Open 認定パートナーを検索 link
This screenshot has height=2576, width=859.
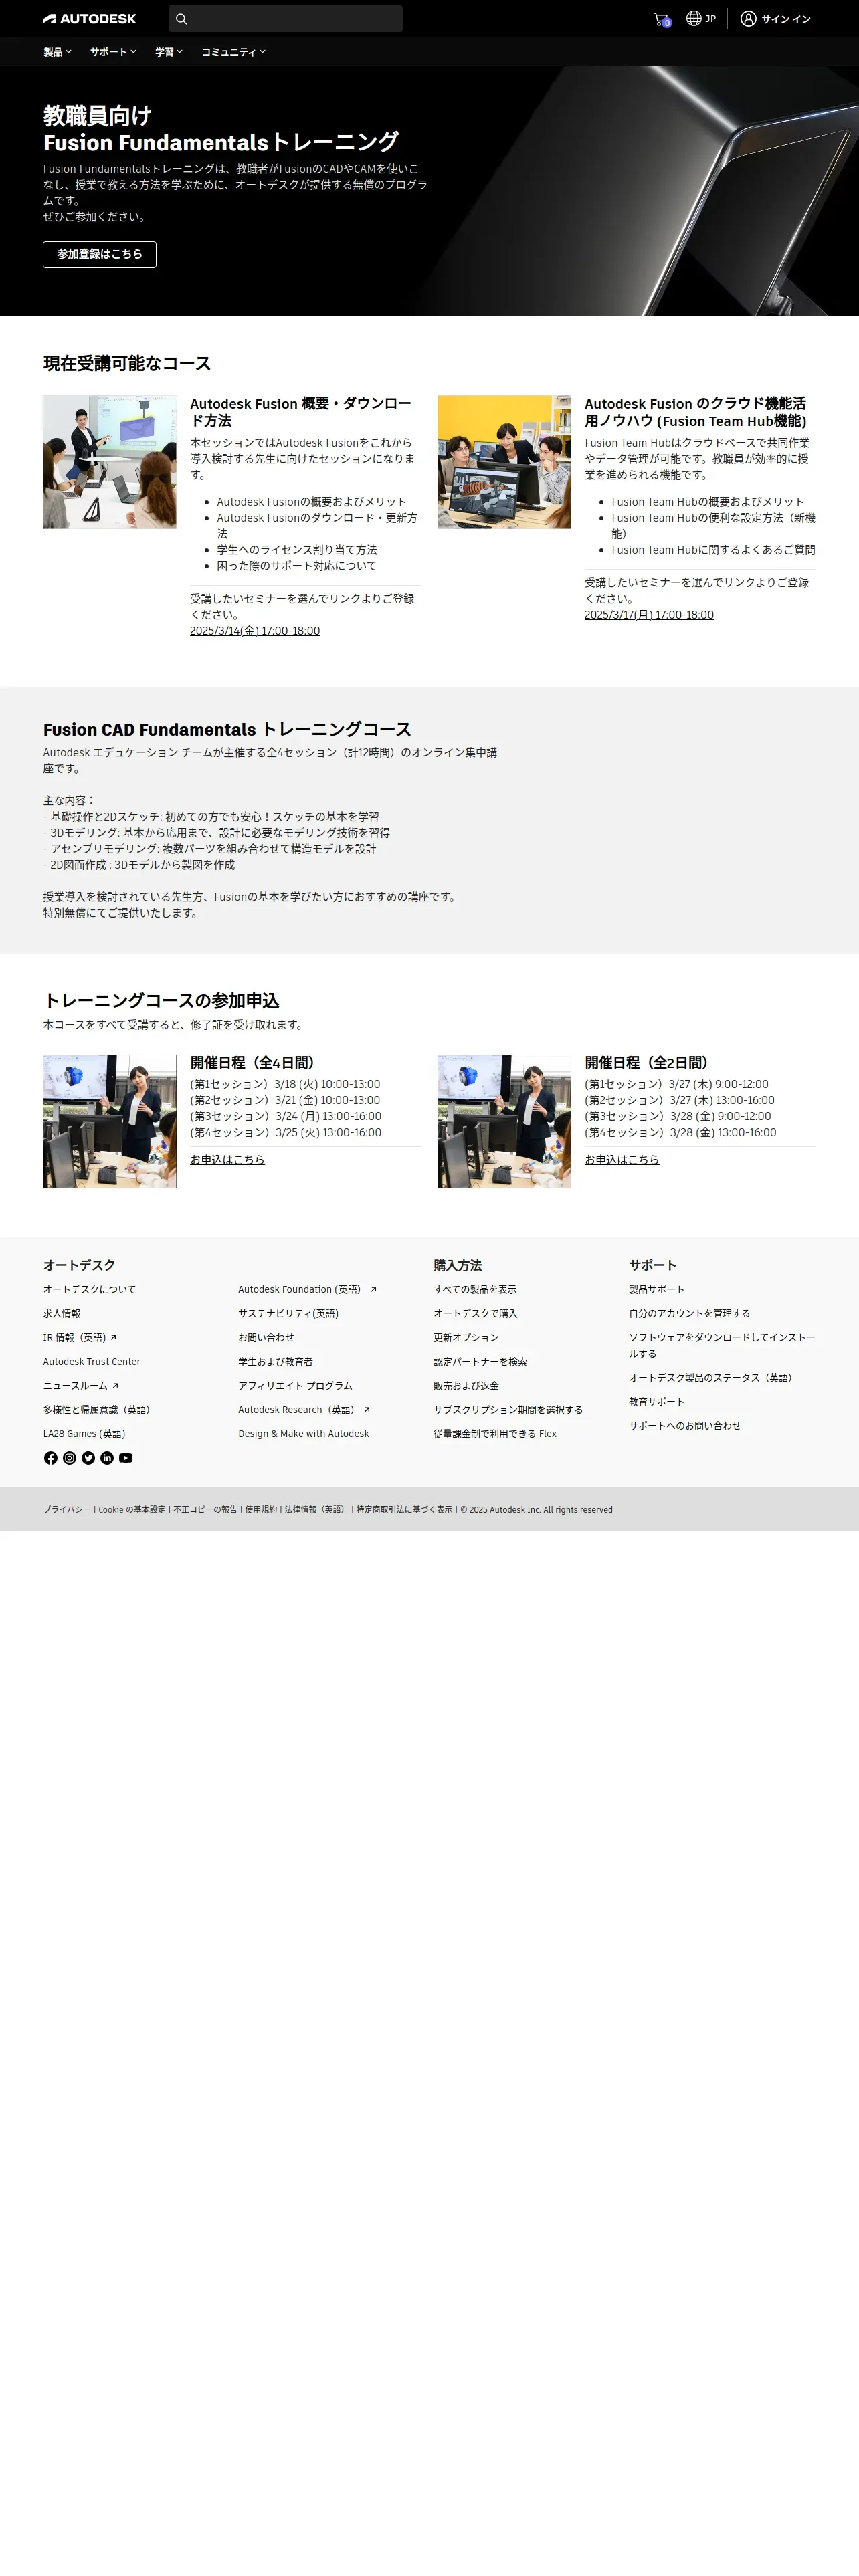(480, 1362)
